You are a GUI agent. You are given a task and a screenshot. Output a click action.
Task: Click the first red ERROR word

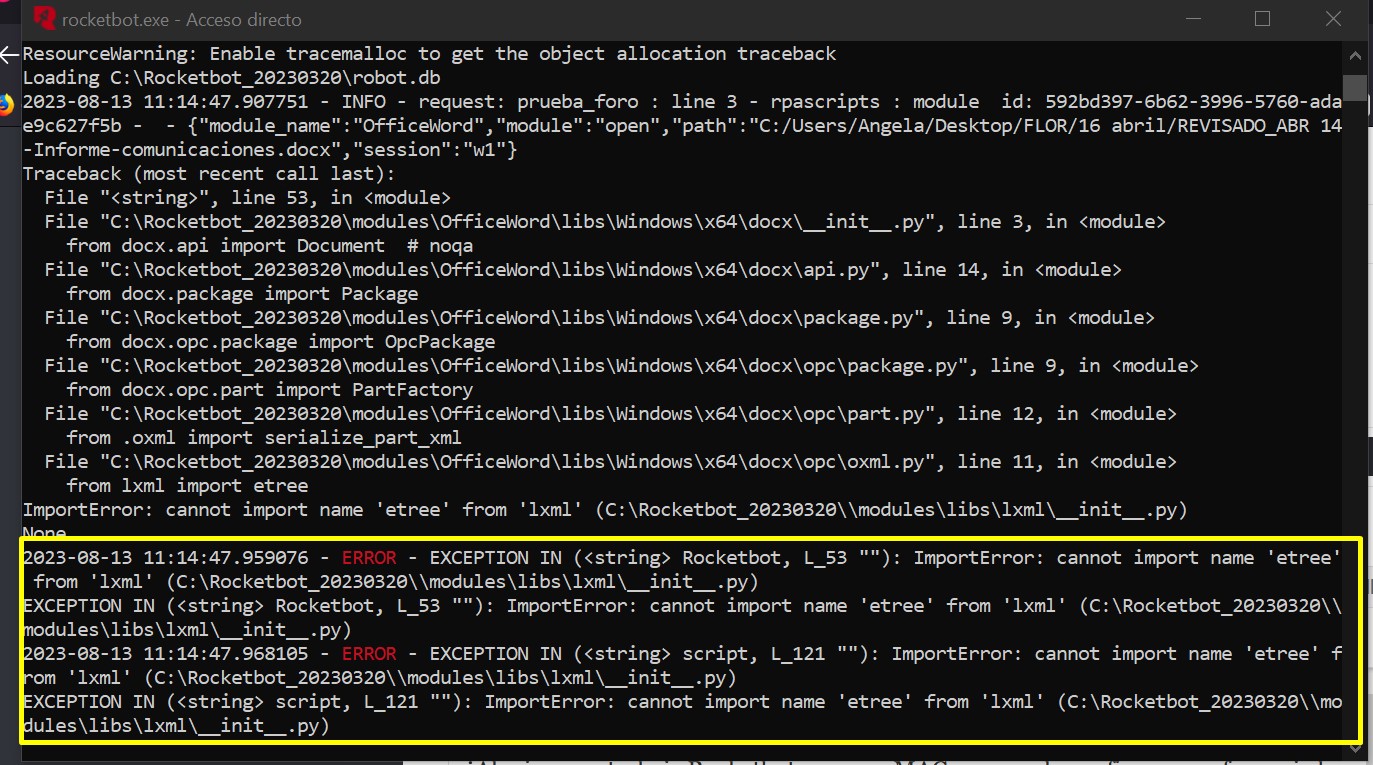click(369, 557)
